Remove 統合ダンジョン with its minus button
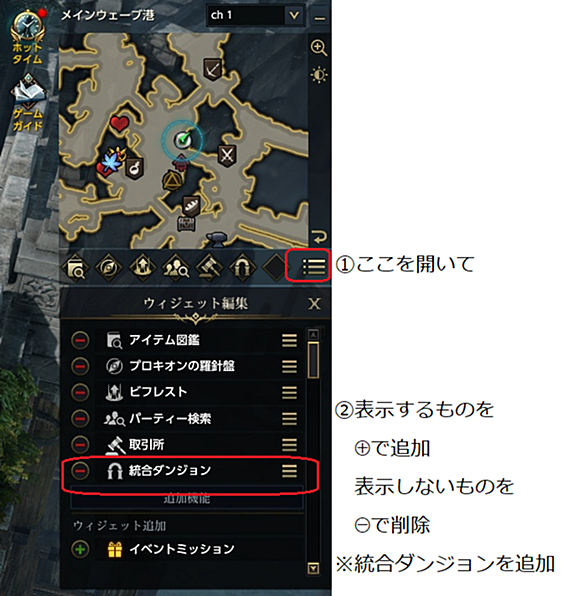 tap(80, 471)
